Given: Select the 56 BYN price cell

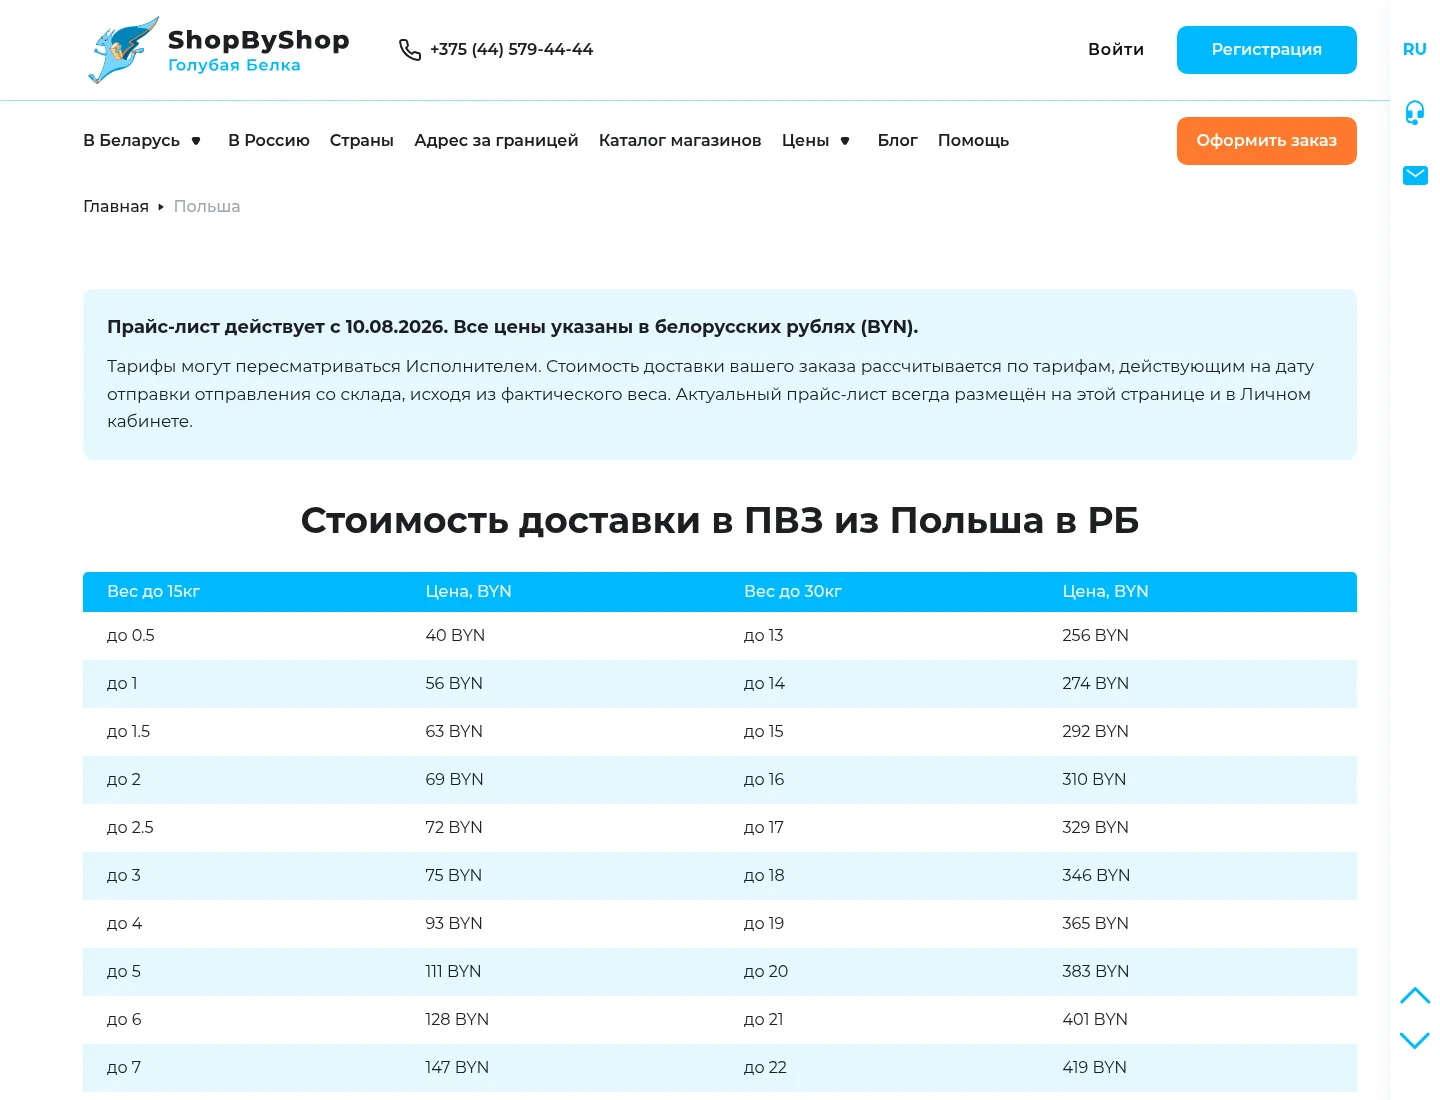Looking at the screenshot, I should [x=454, y=684].
